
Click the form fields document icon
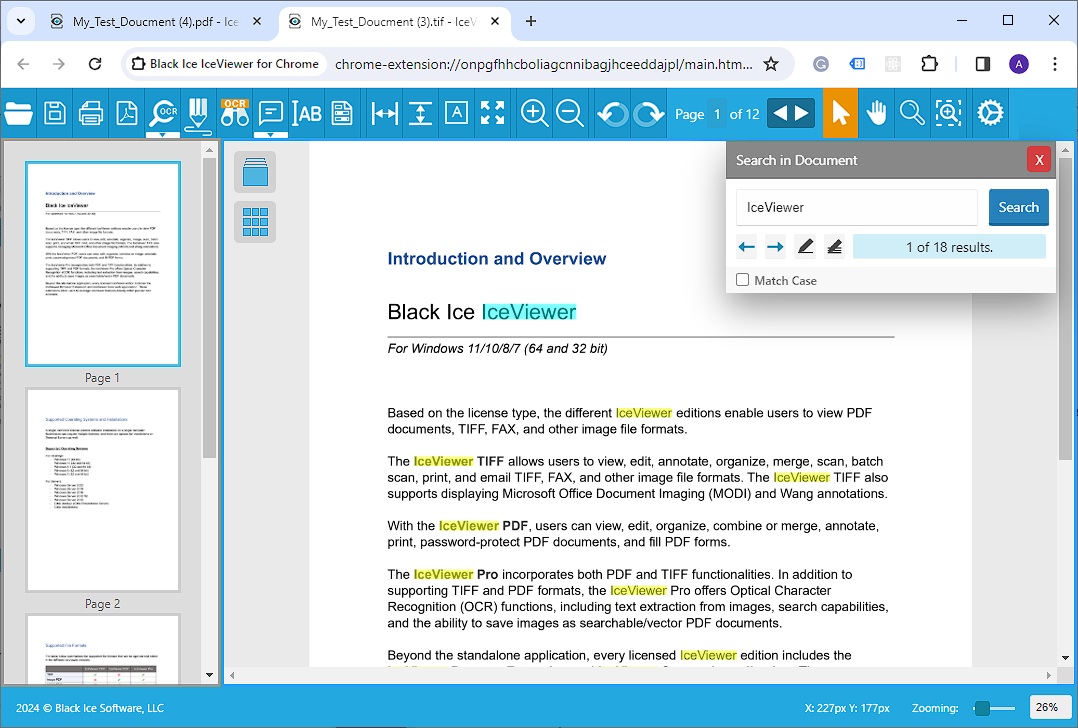[x=342, y=113]
